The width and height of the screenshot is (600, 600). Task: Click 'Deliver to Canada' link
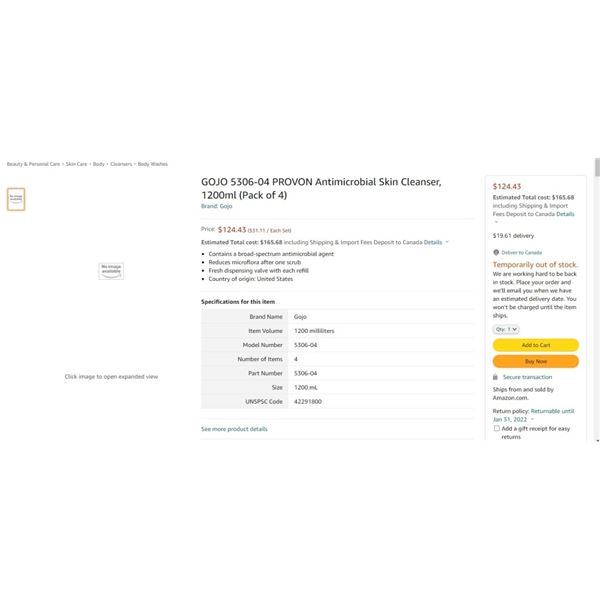(x=522, y=252)
